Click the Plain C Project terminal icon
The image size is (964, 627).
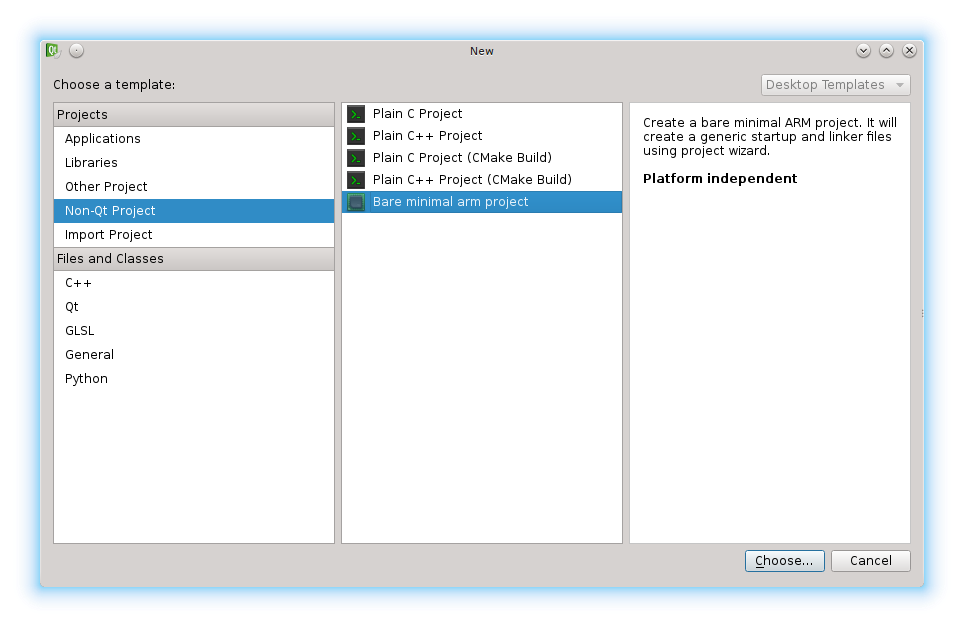tap(356, 114)
